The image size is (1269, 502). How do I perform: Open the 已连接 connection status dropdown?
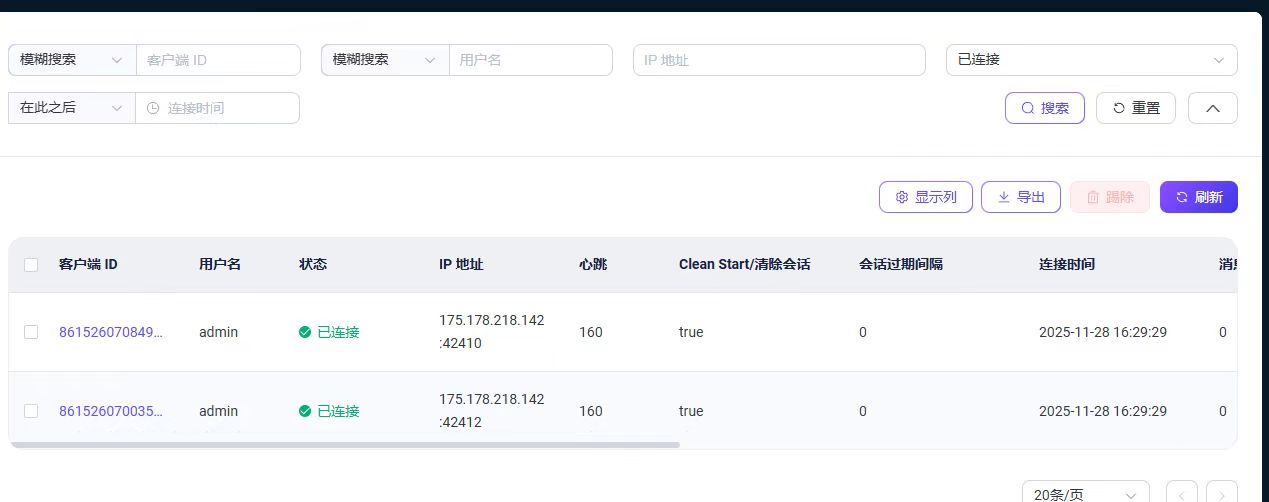tap(1091, 60)
